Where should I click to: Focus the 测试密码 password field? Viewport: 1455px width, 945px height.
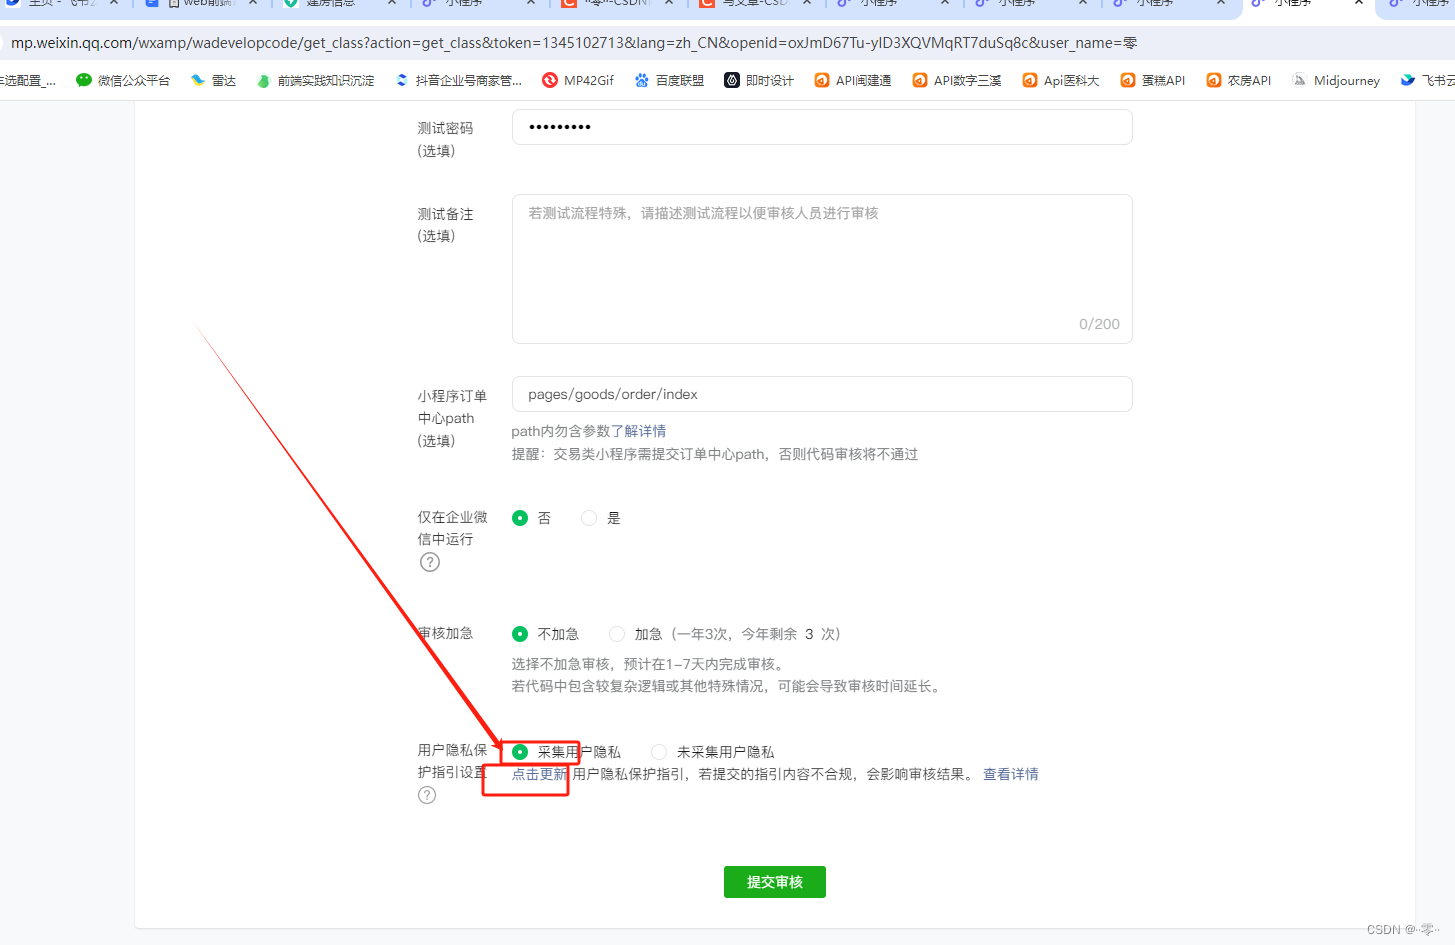coord(822,127)
